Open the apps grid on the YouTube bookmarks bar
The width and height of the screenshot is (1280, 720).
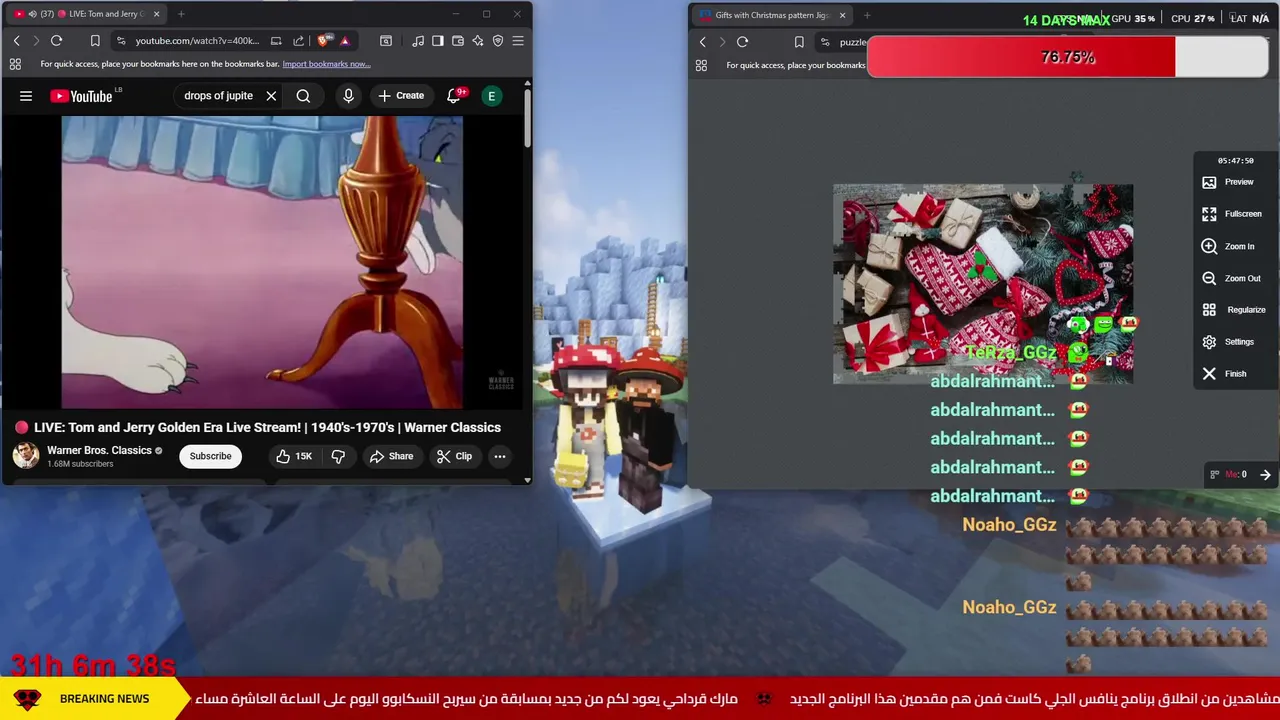click(x=15, y=64)
